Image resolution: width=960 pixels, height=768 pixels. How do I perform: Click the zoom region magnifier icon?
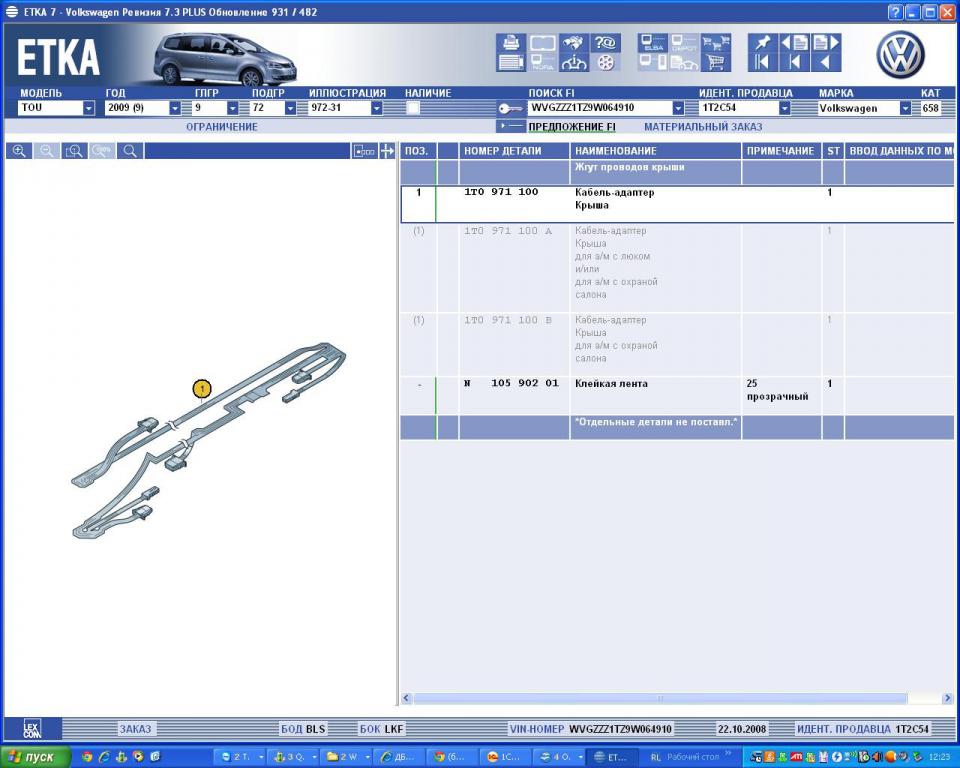click(x=74, y=151)
